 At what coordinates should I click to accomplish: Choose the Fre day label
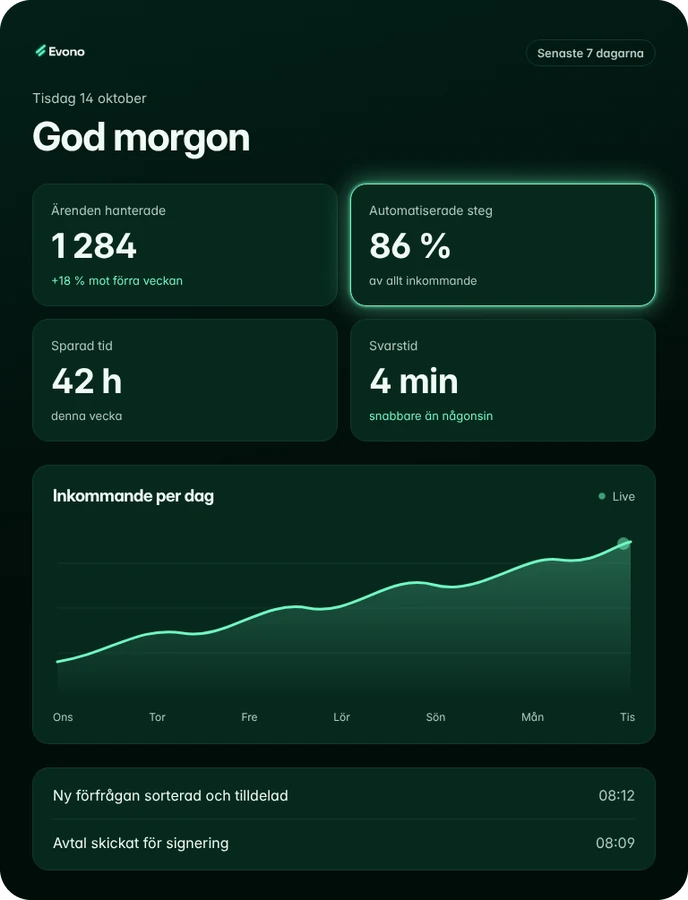(249, 717)
